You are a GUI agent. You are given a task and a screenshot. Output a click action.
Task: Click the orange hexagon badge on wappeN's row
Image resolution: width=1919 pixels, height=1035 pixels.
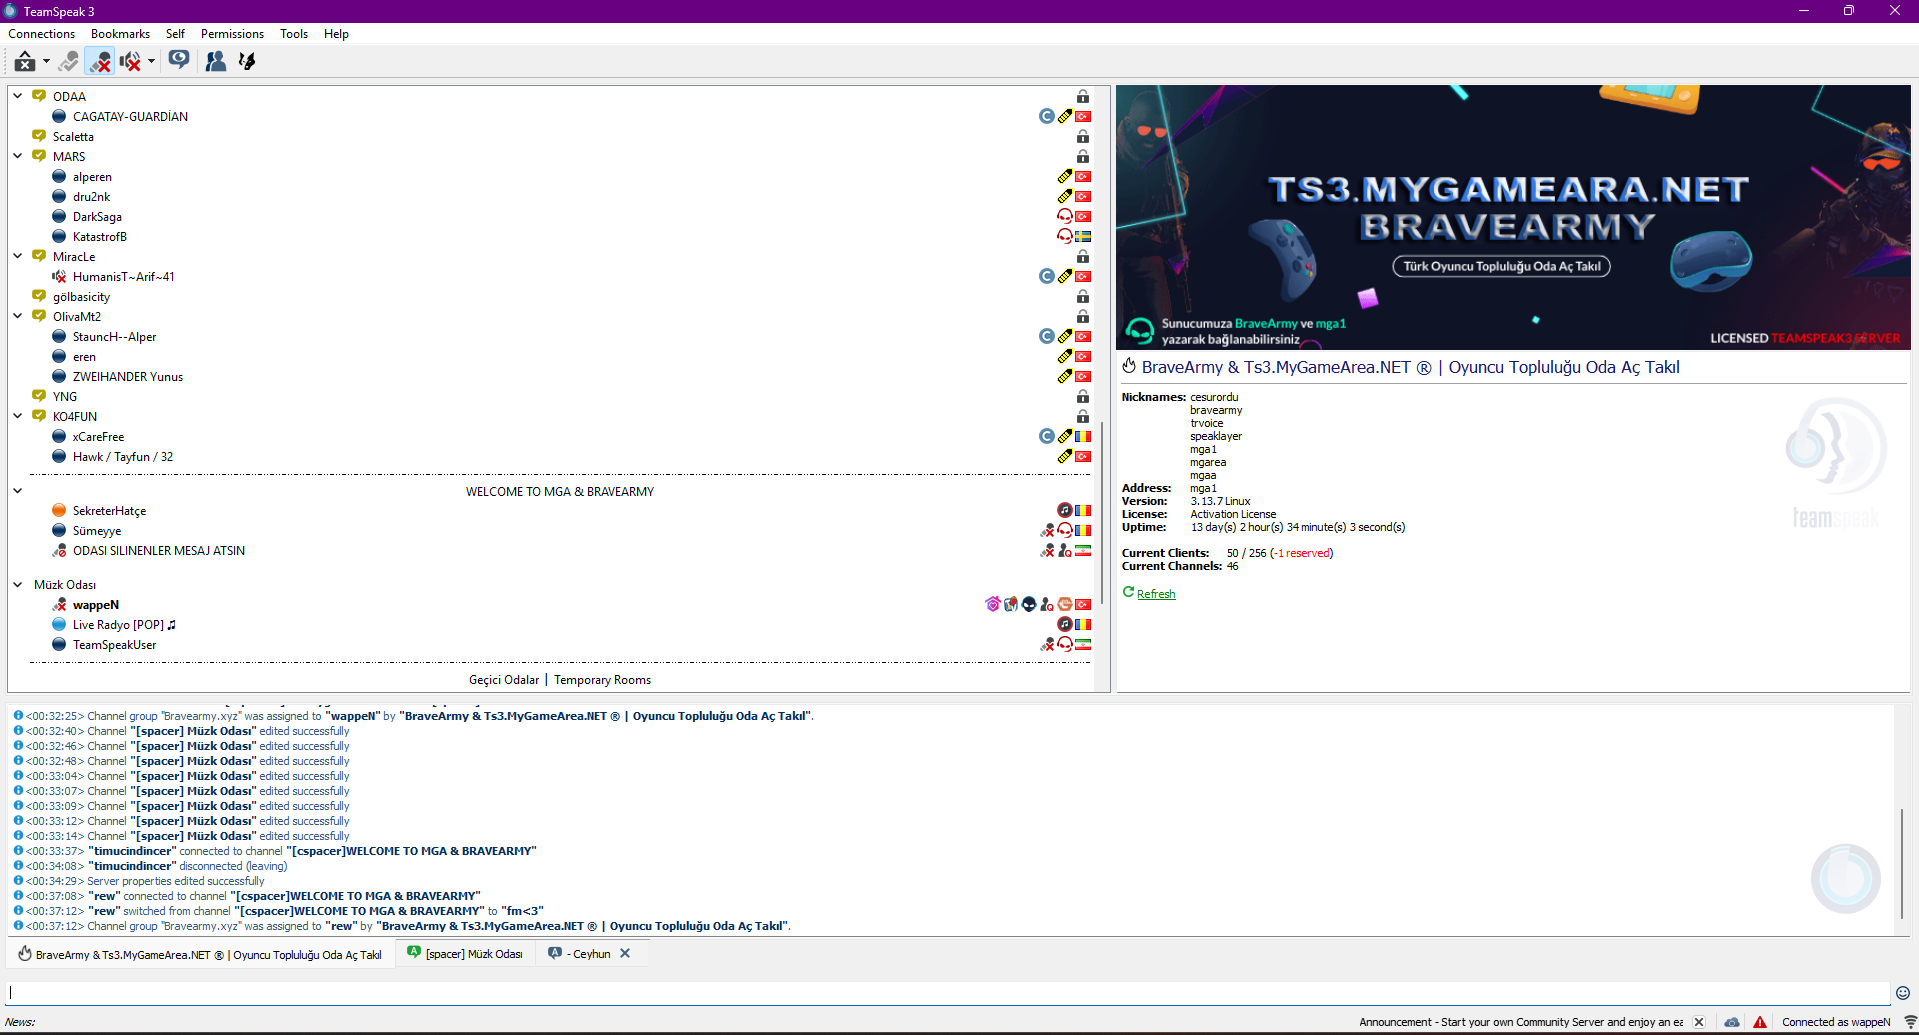click(1065, 604)
